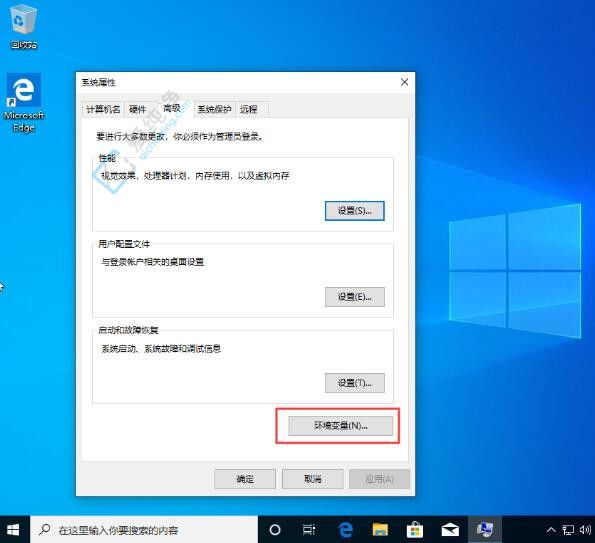595x543 pixels.
Task: Open the 系统保护 tab
Action: point(214,110)
